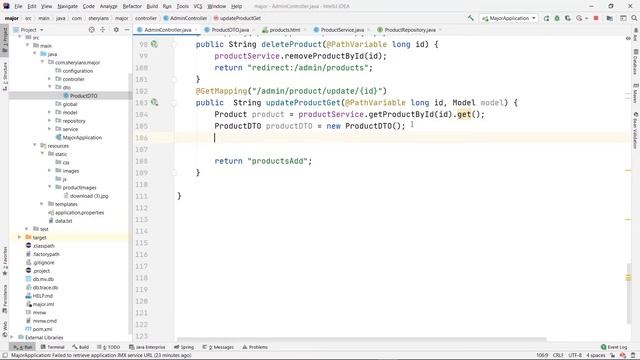Open the Event Log

pos(614,347)
